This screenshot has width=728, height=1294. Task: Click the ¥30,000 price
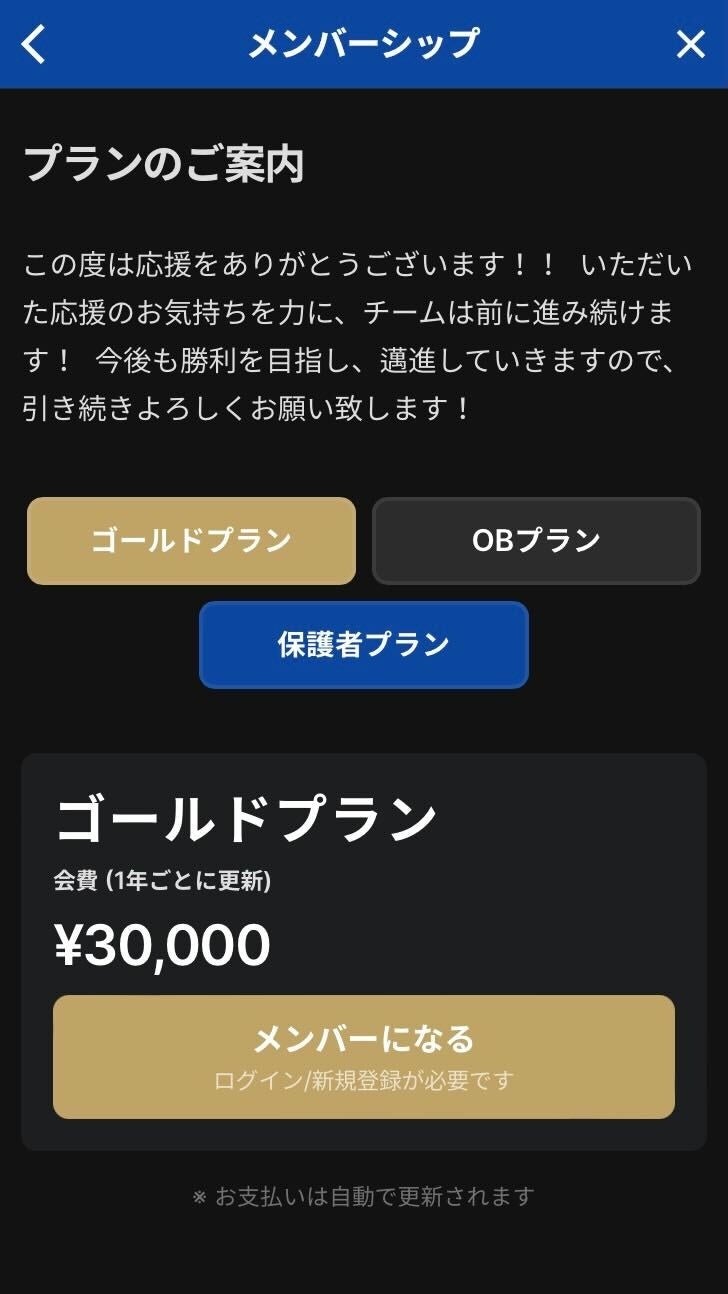162,945
